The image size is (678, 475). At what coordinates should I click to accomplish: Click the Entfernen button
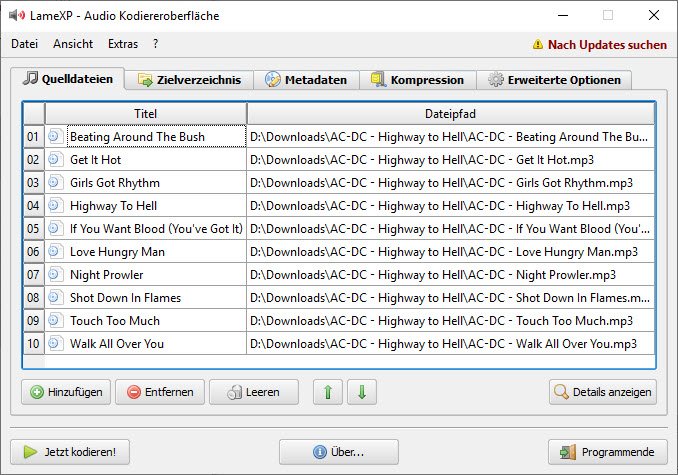click(x=160, y=392)
